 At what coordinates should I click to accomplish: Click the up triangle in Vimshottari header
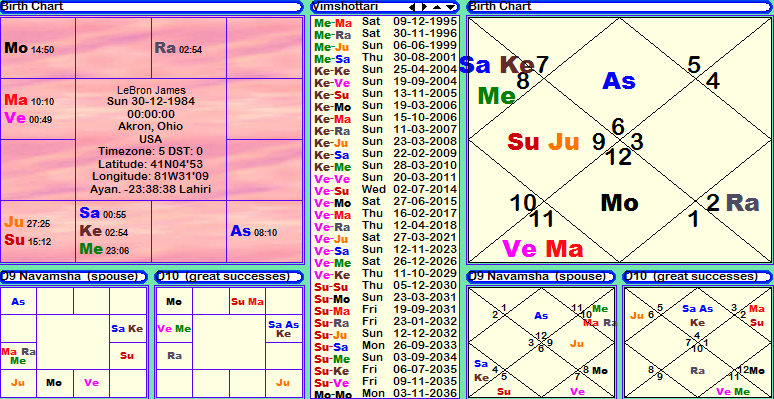[x=438, y=7]
